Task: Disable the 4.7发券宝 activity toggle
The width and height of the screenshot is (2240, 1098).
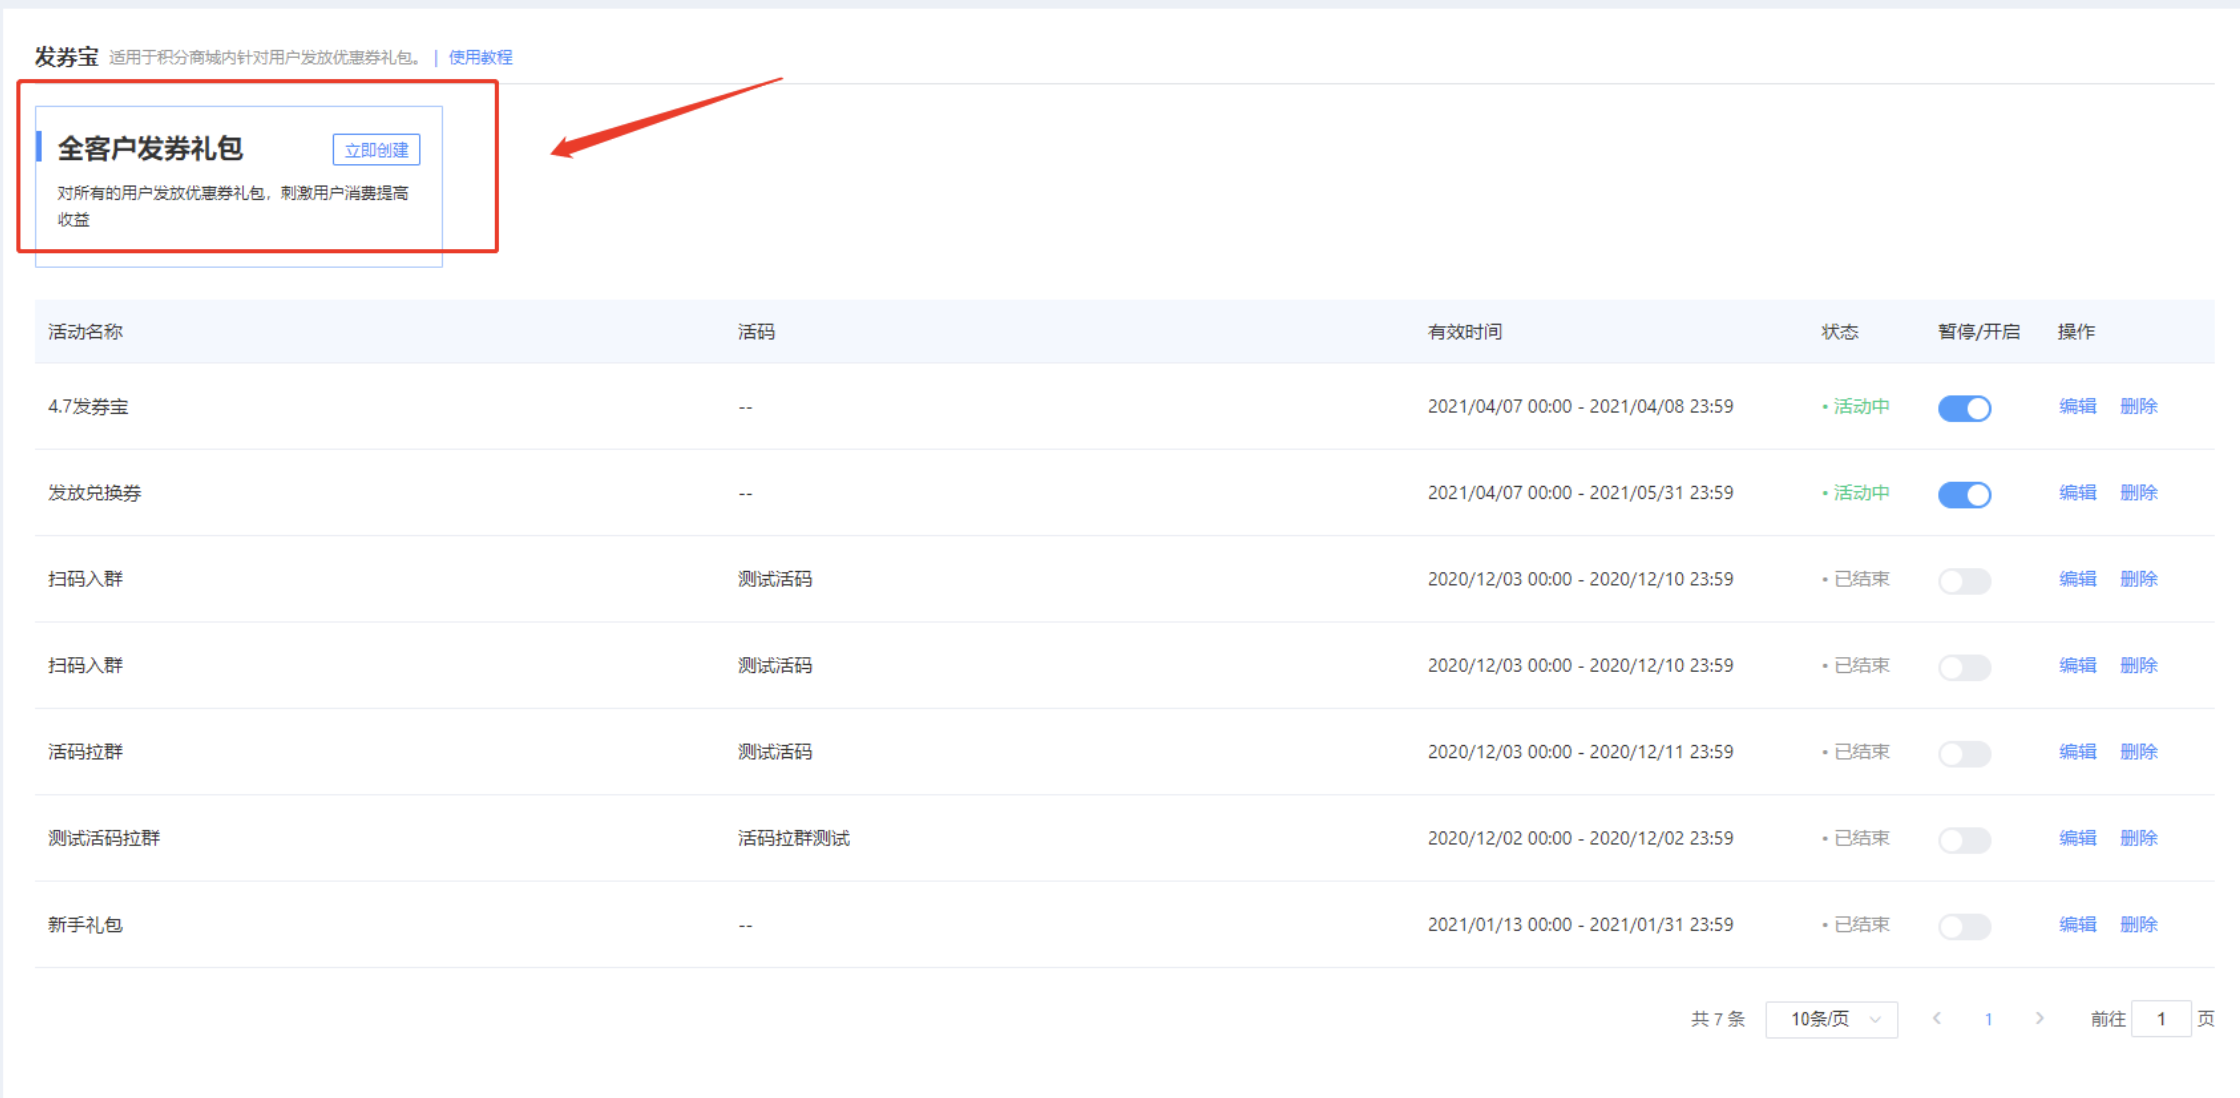Action: (x=1964, y=408)
